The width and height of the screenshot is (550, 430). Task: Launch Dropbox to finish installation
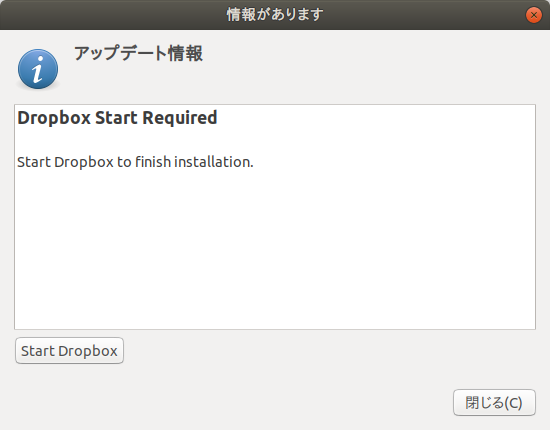click(x=69, y=350)
